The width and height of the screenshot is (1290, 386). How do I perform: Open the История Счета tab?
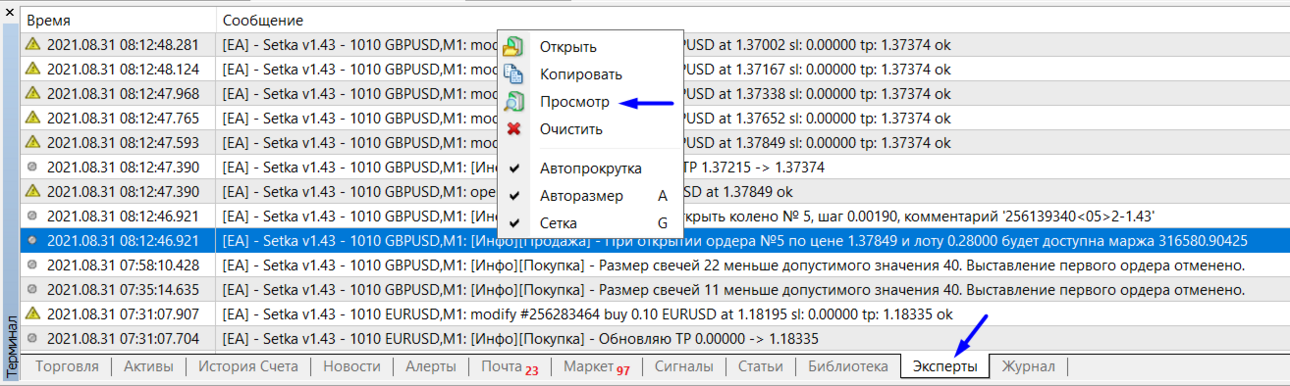click(247, 366)
